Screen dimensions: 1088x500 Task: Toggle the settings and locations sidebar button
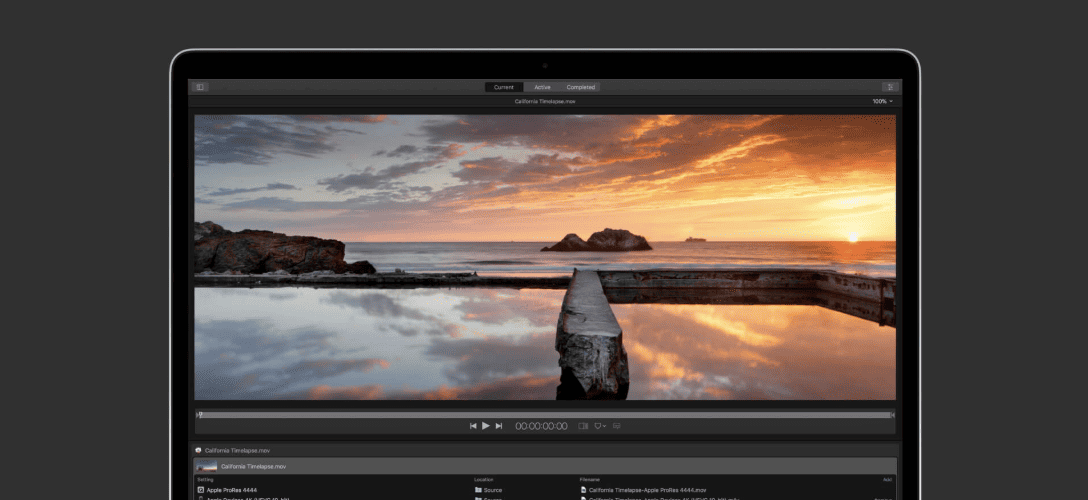pyautogui.click(x=200, y=87)
